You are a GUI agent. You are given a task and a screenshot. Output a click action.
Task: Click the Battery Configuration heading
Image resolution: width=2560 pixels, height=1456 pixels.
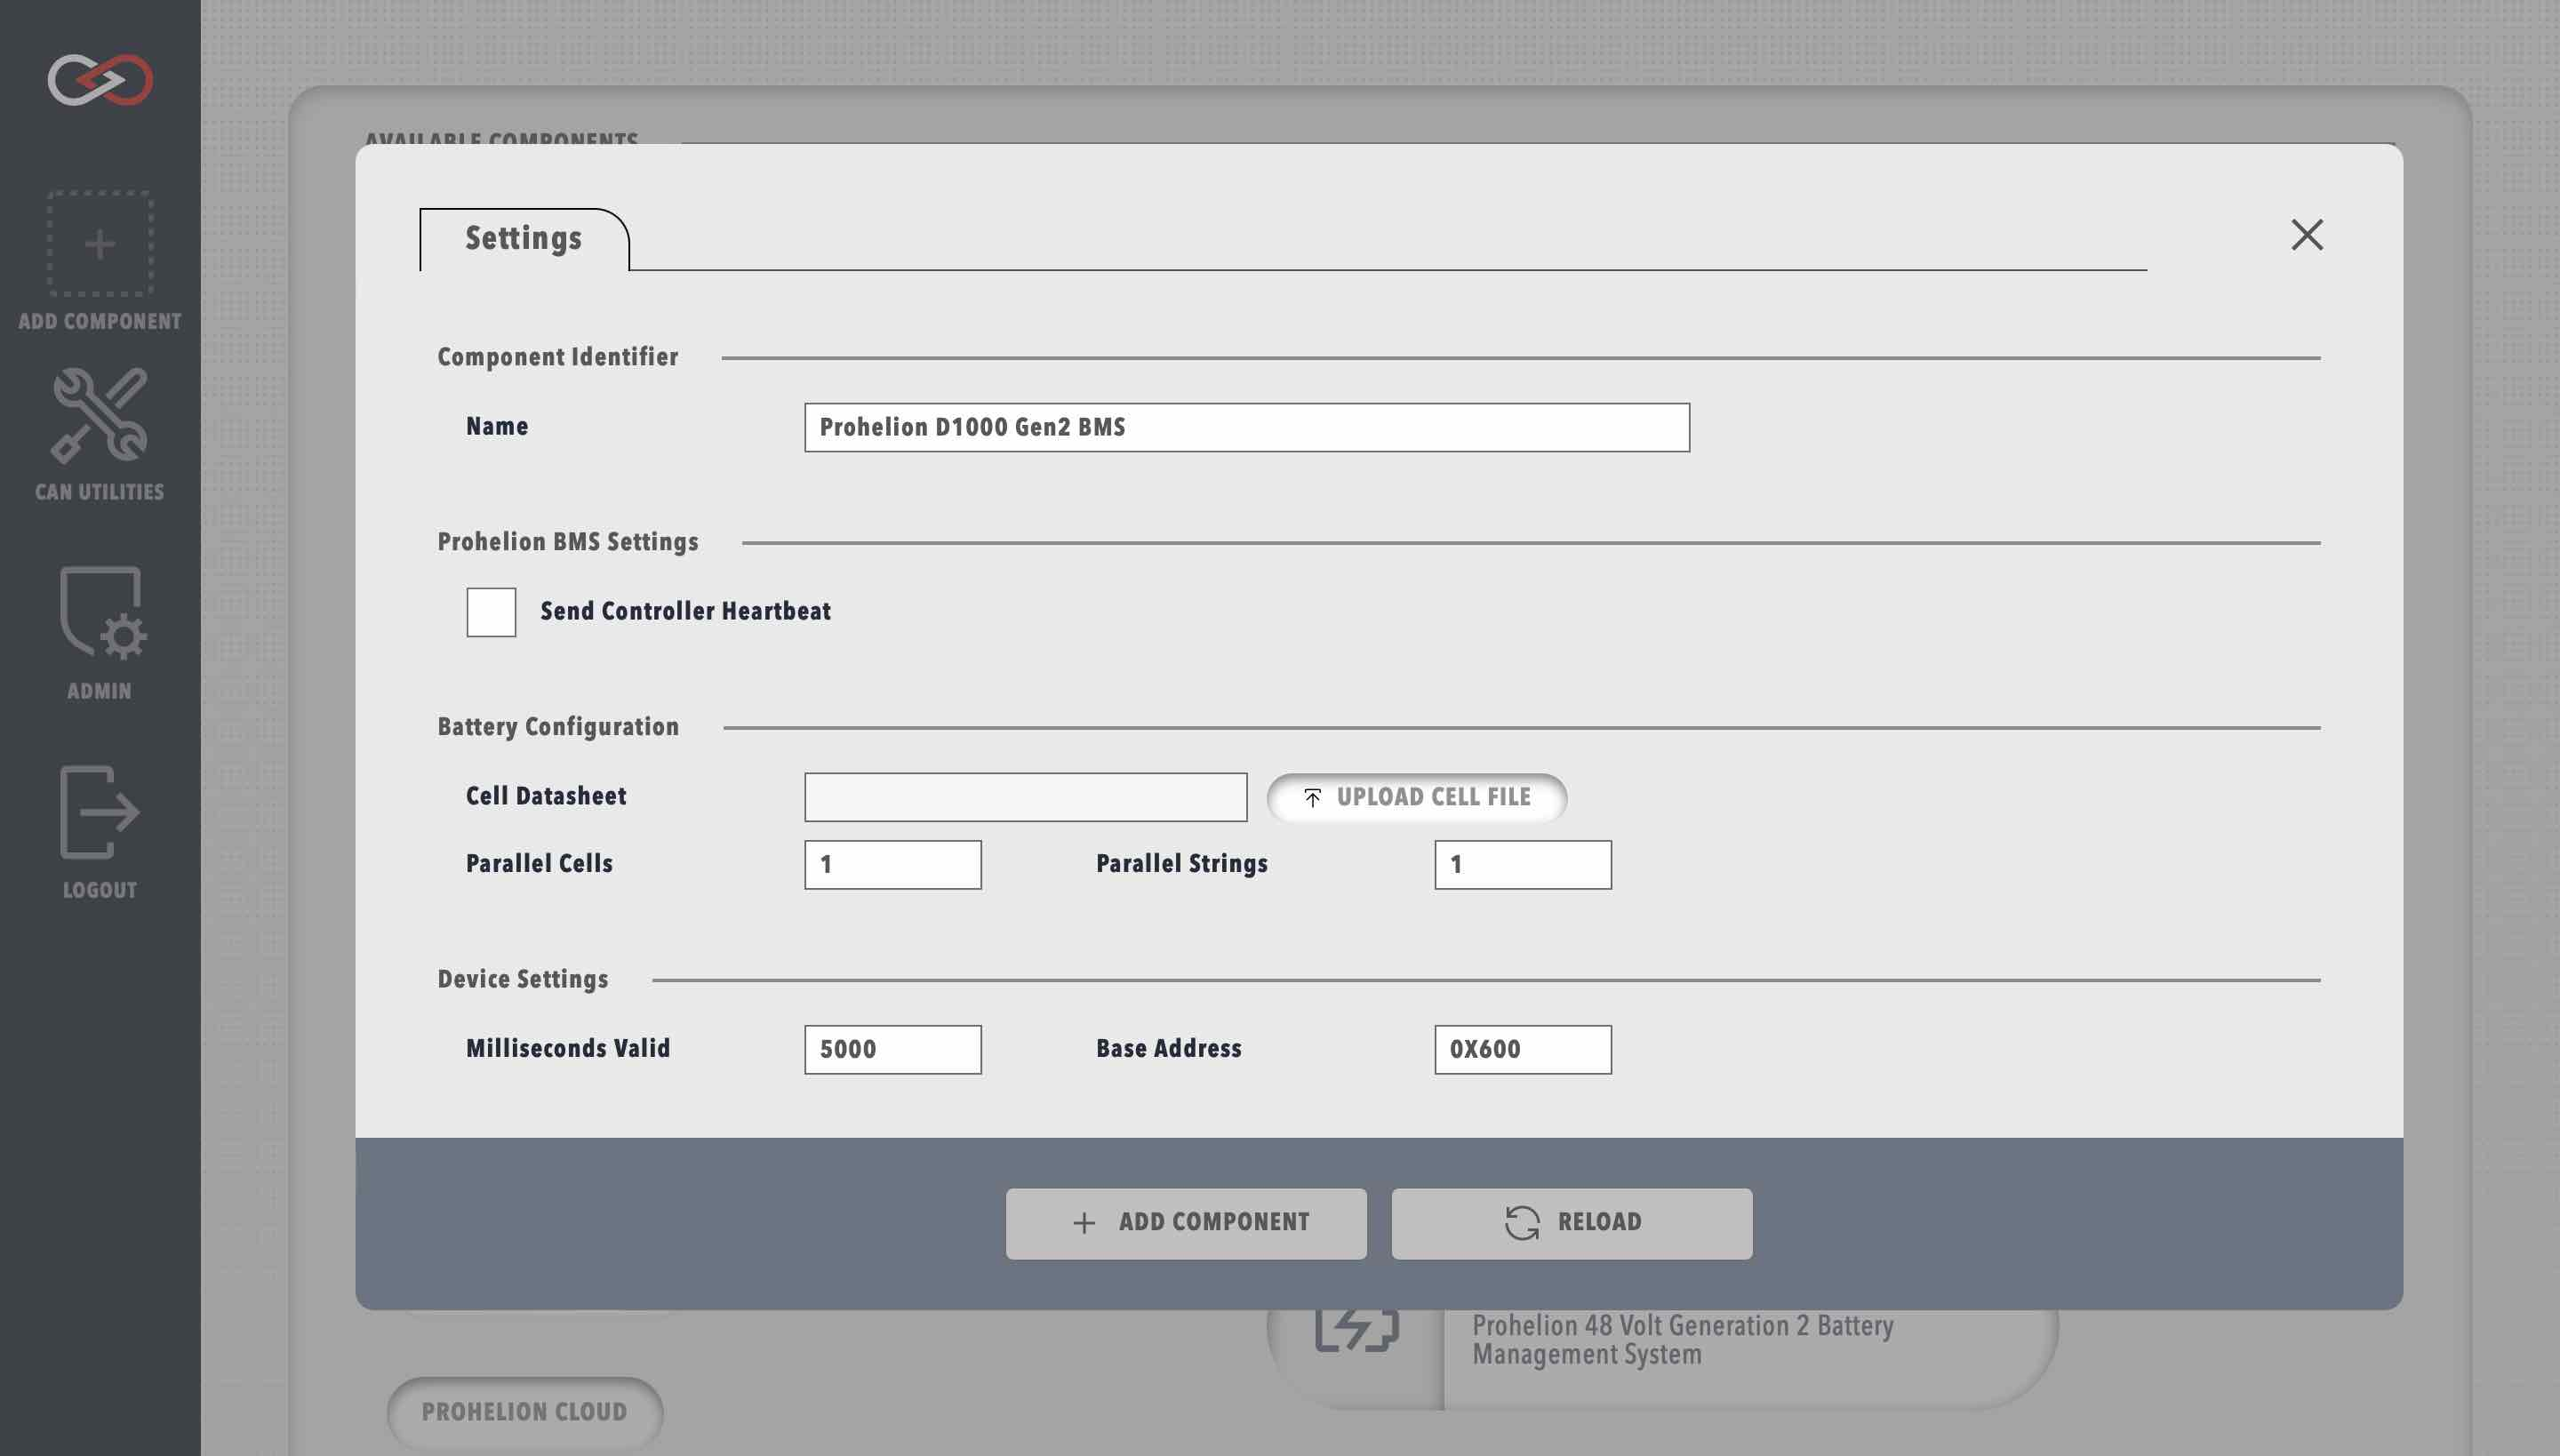point(558,727)
